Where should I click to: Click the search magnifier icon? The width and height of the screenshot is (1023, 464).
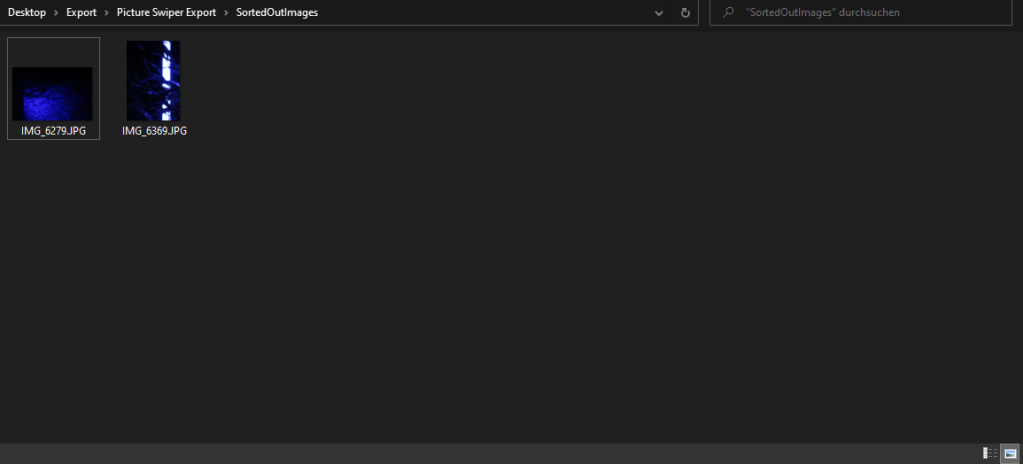(729, 13)
